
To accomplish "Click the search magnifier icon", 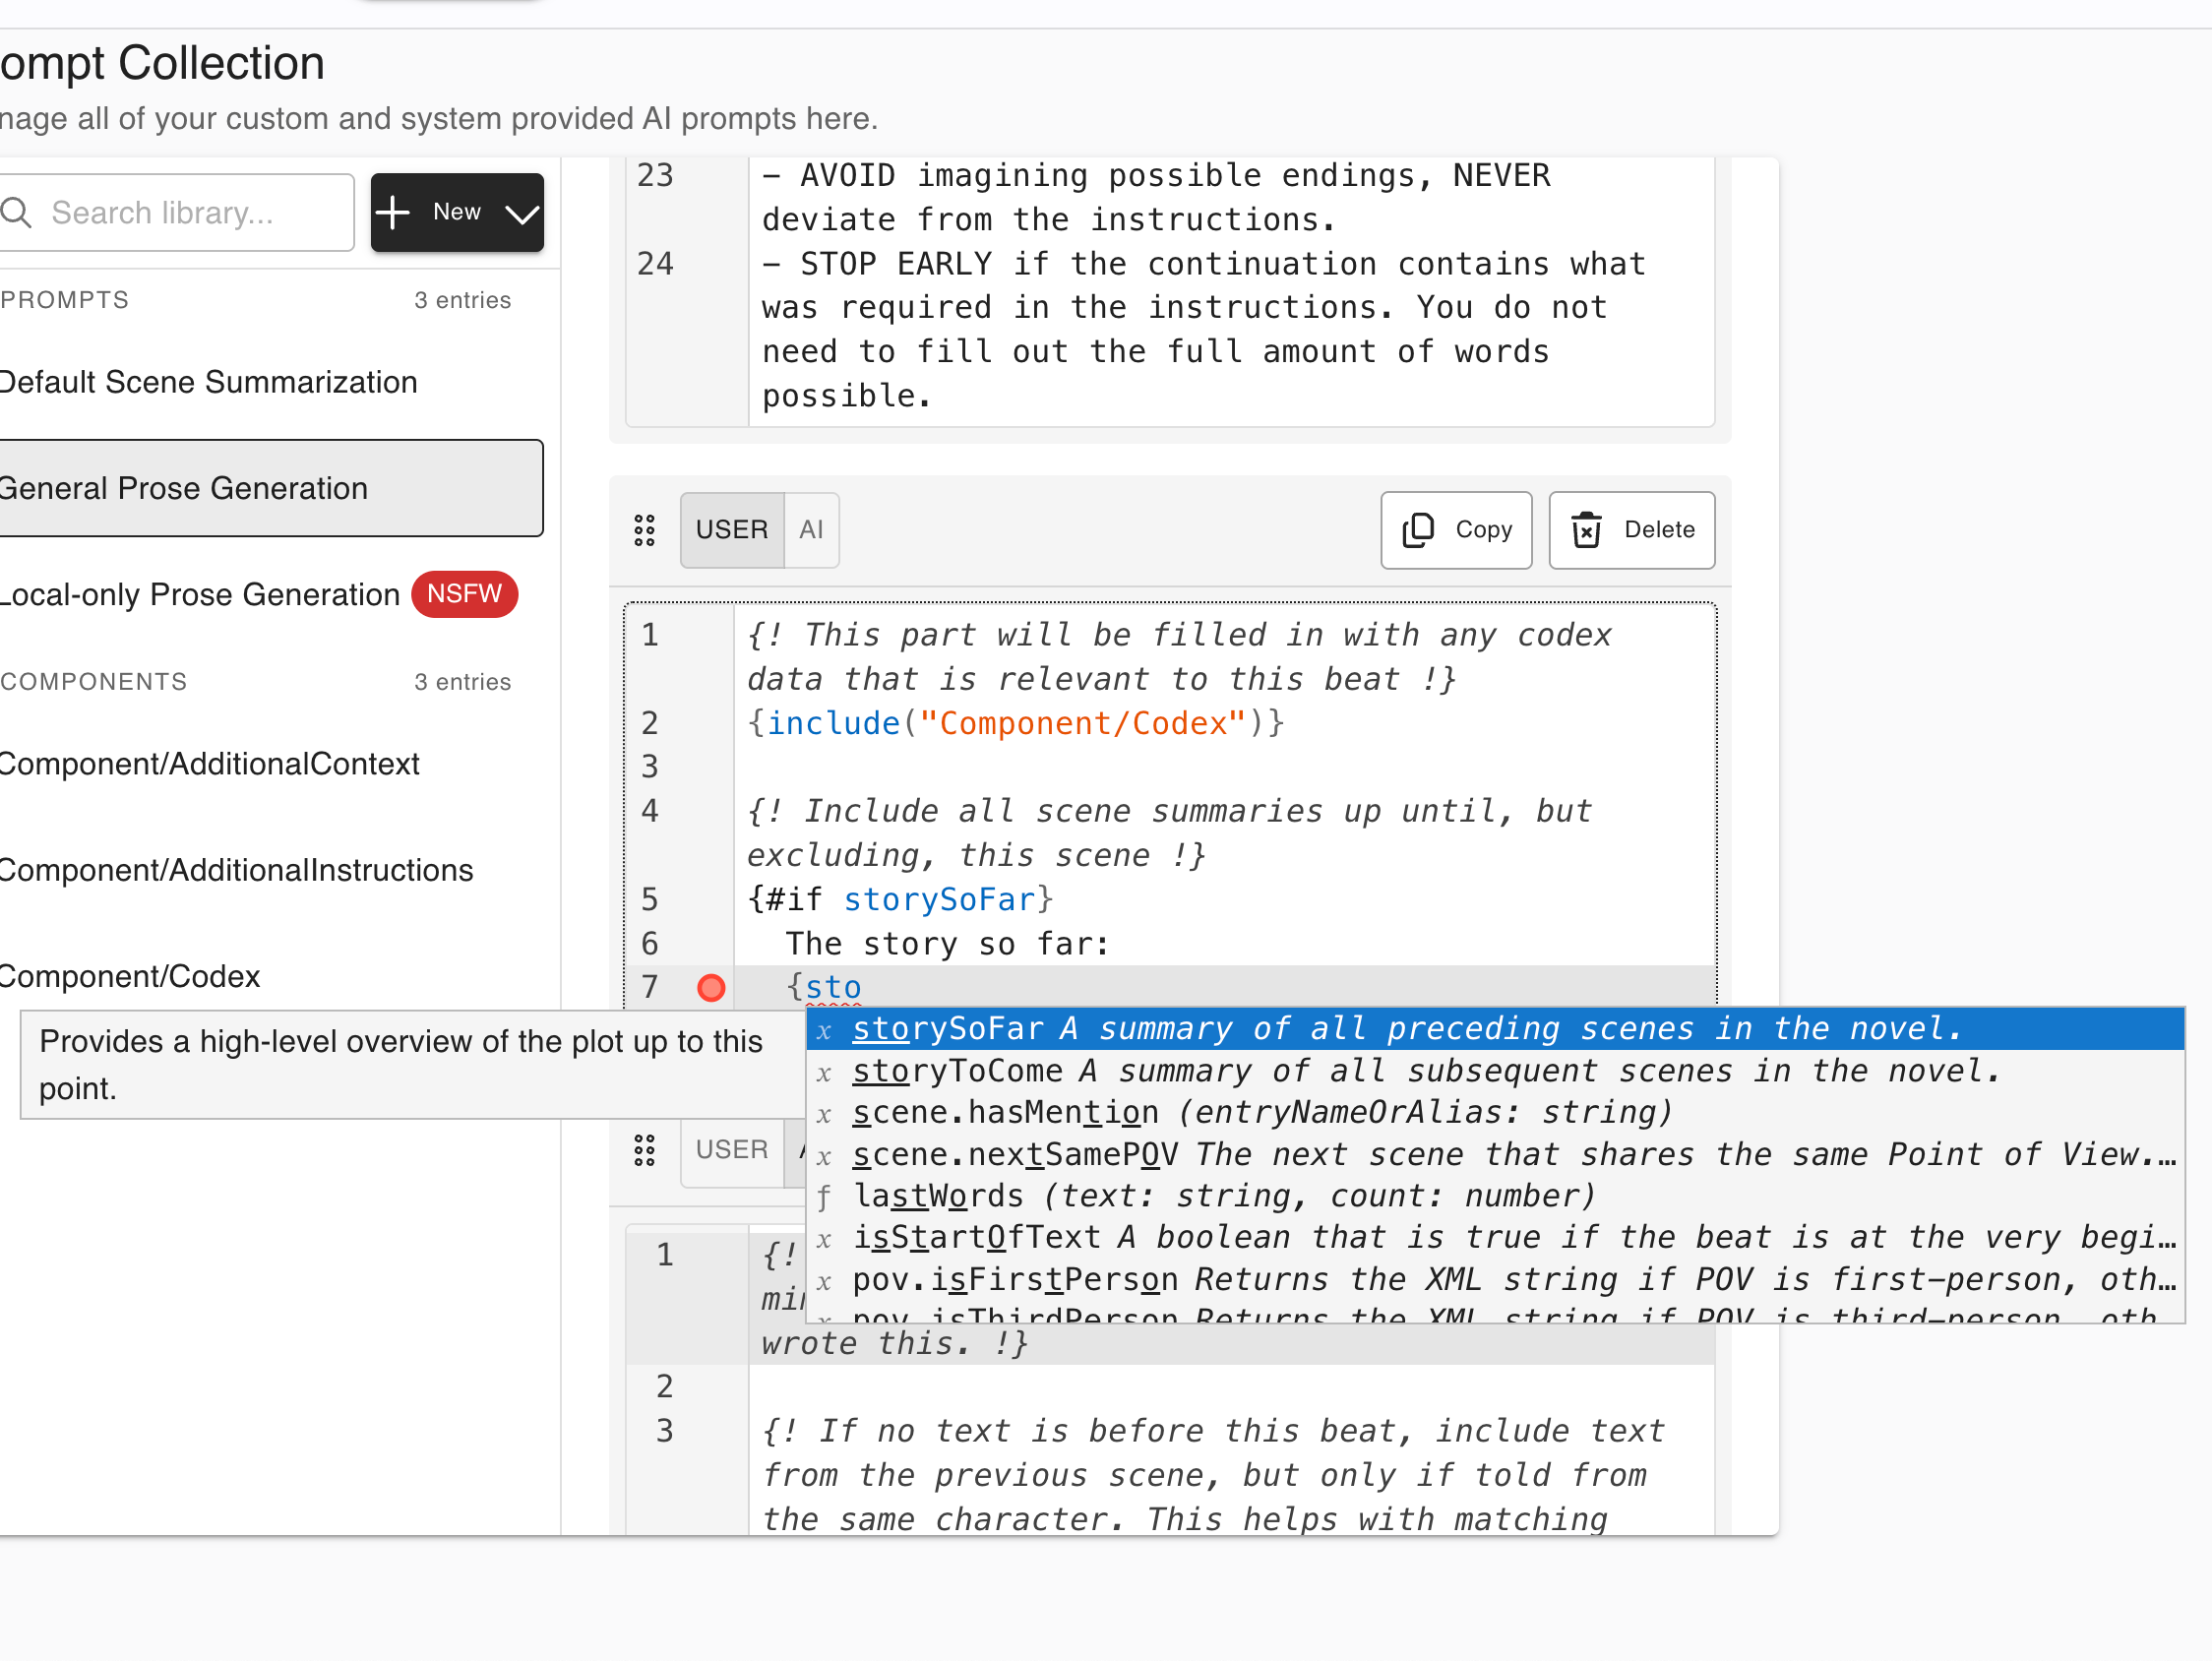I will coord(16,212).
